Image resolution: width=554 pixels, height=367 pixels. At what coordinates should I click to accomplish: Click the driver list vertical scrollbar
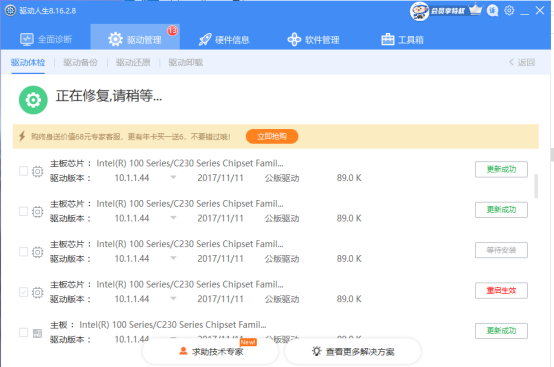pos(536,186)
